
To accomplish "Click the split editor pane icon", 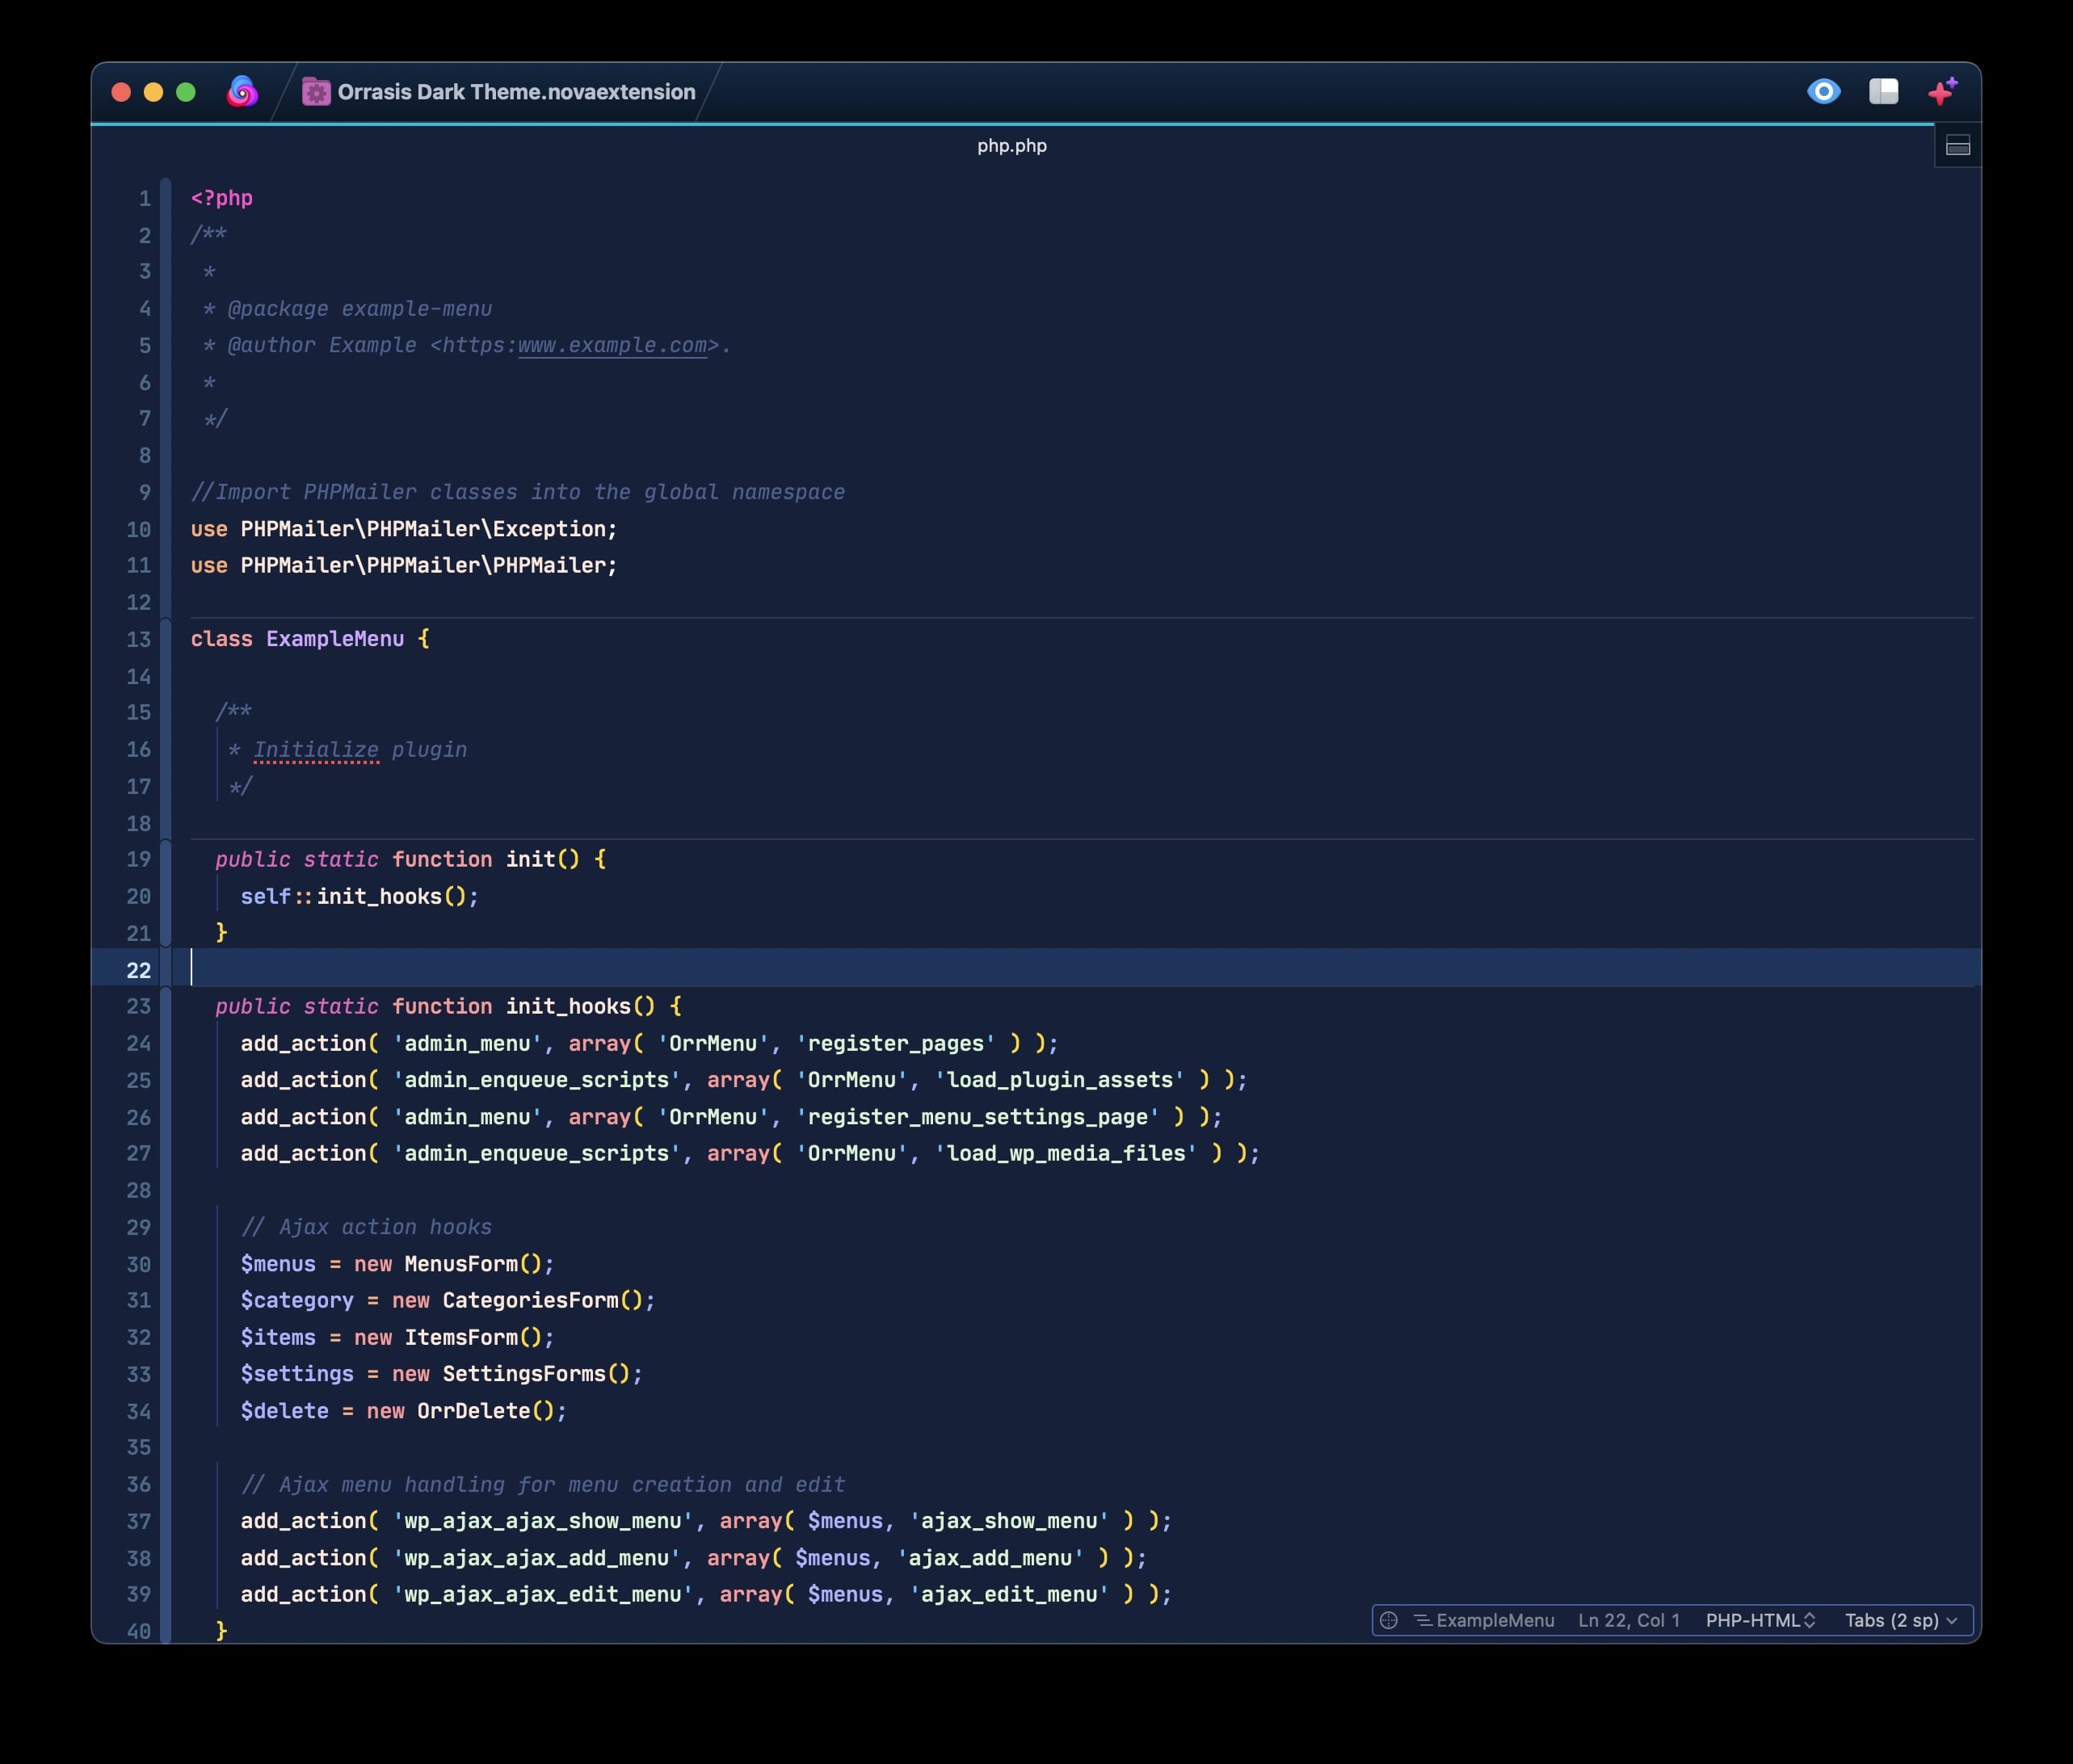I will coord(1957,147).
